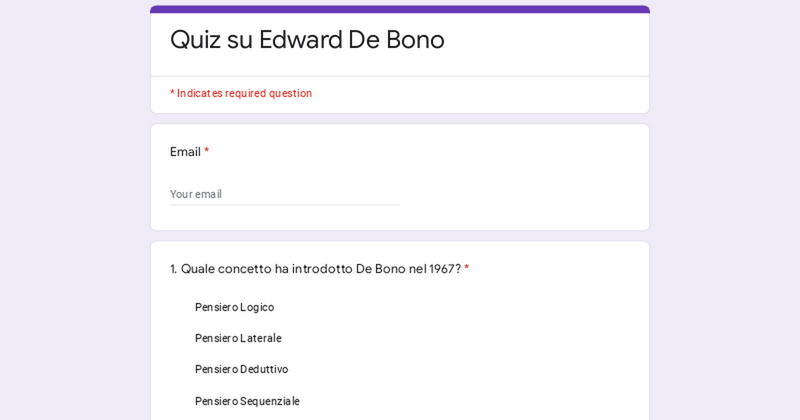Click asterisk before "Indicates required question"
800x420 pixels.
point(172,93)
